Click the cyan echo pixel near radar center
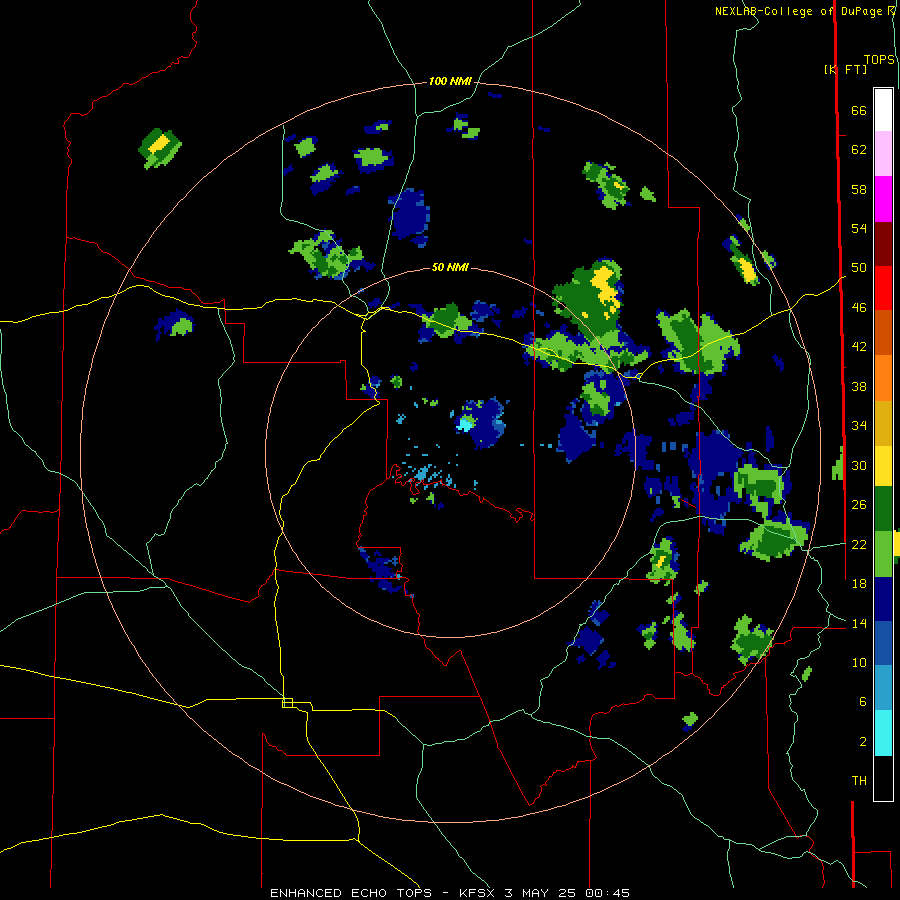900x900 pixels. pyautogui.click(x=465, y=424)
